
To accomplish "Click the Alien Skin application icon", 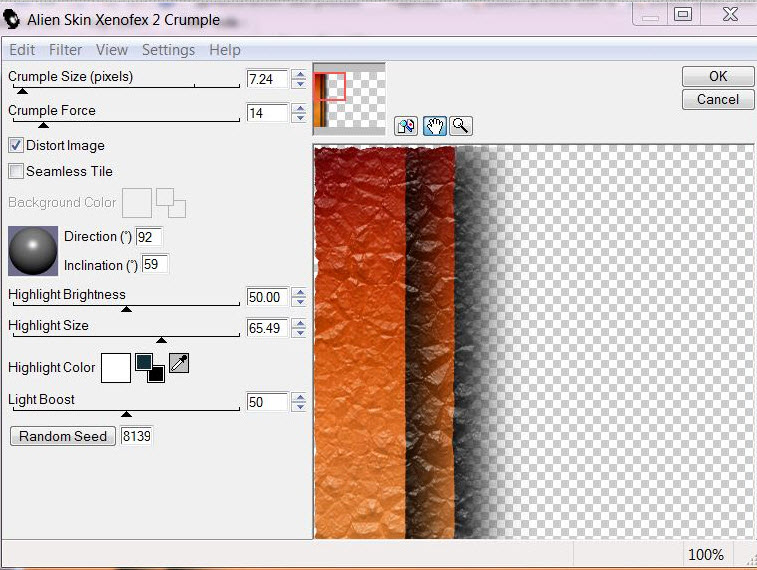I will click(11, 19).
